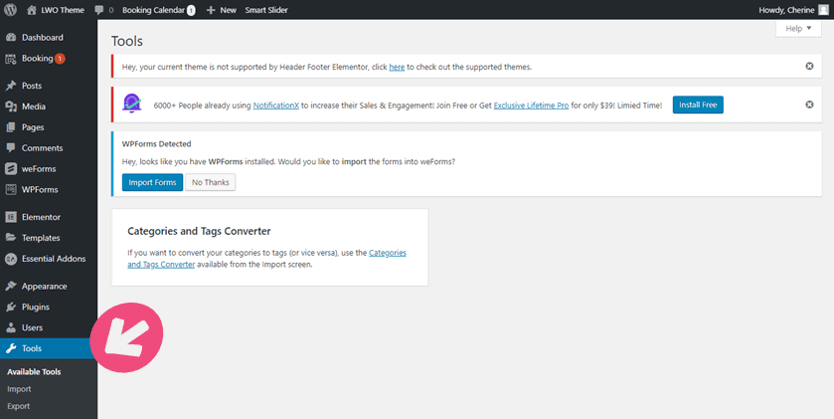Open the Export submenu item
The height and width of the screenshot is (419, 834).
pos(19,406)
